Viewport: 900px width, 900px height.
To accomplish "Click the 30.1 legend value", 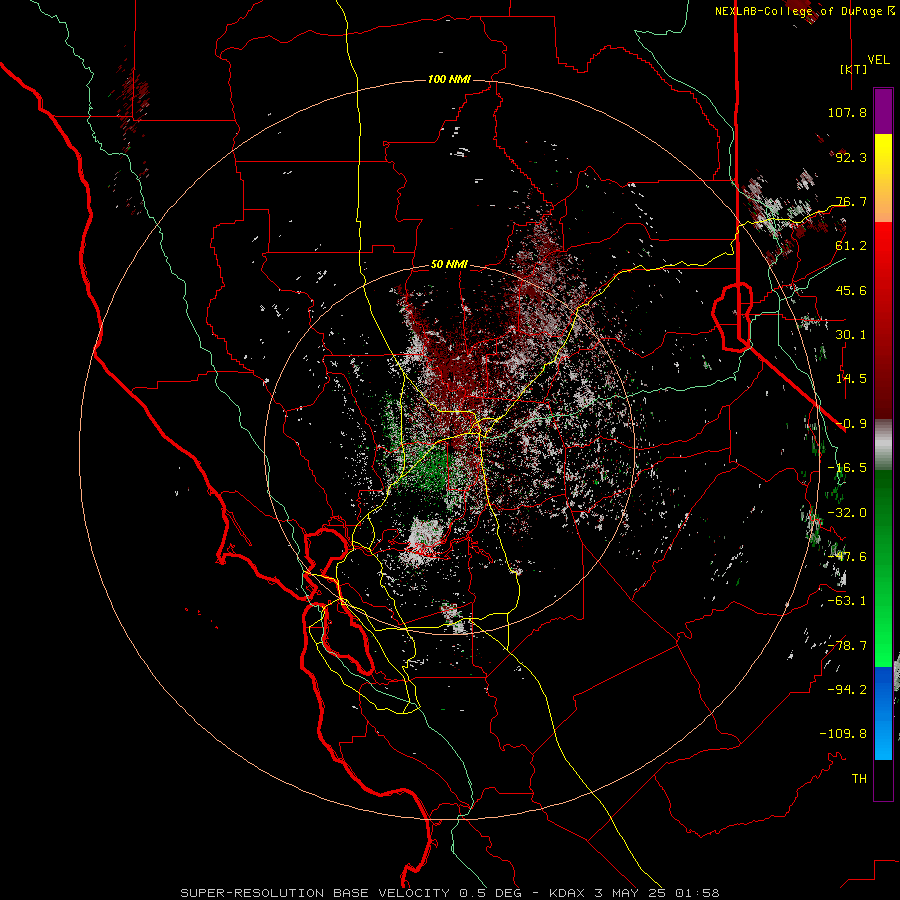I will coord(851,335).
